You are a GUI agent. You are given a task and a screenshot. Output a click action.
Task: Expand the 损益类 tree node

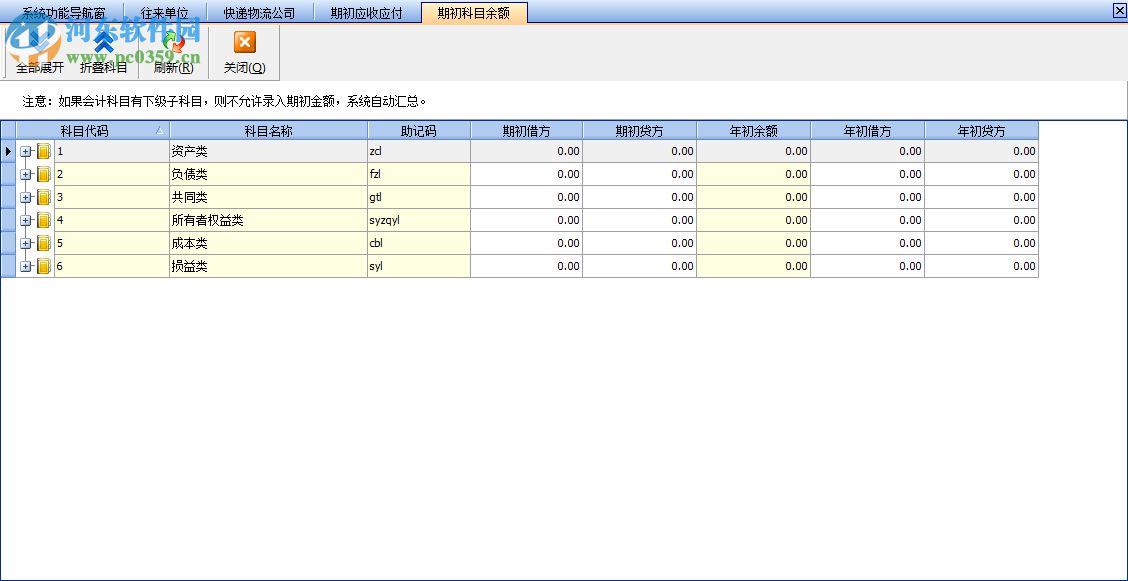[26, 267]
